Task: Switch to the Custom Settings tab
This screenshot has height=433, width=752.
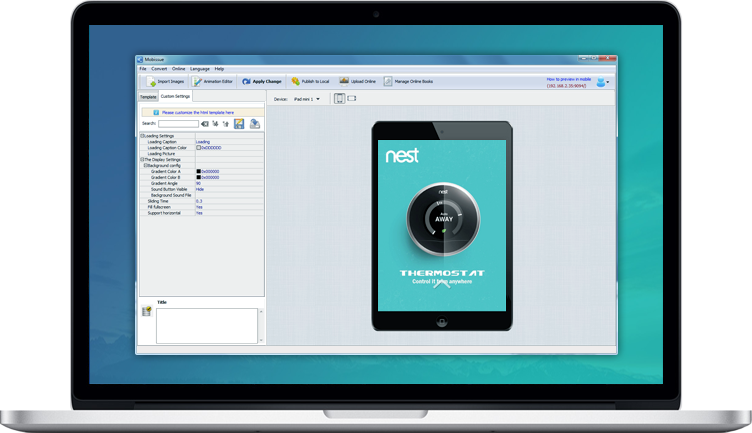Action: (175, 96)
